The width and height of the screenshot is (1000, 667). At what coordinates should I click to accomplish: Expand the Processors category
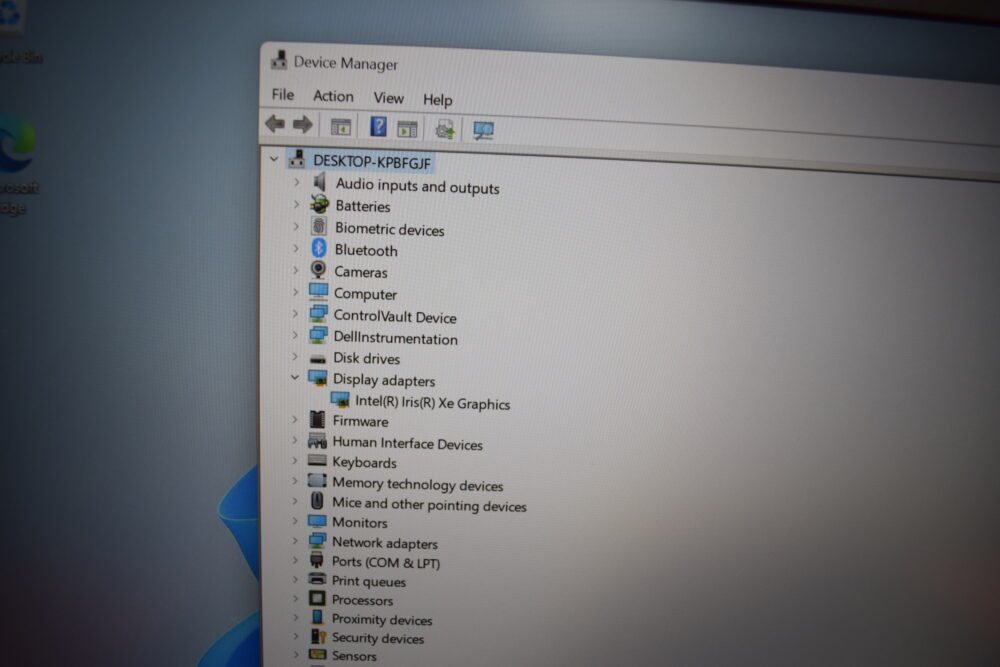(295, 598)
